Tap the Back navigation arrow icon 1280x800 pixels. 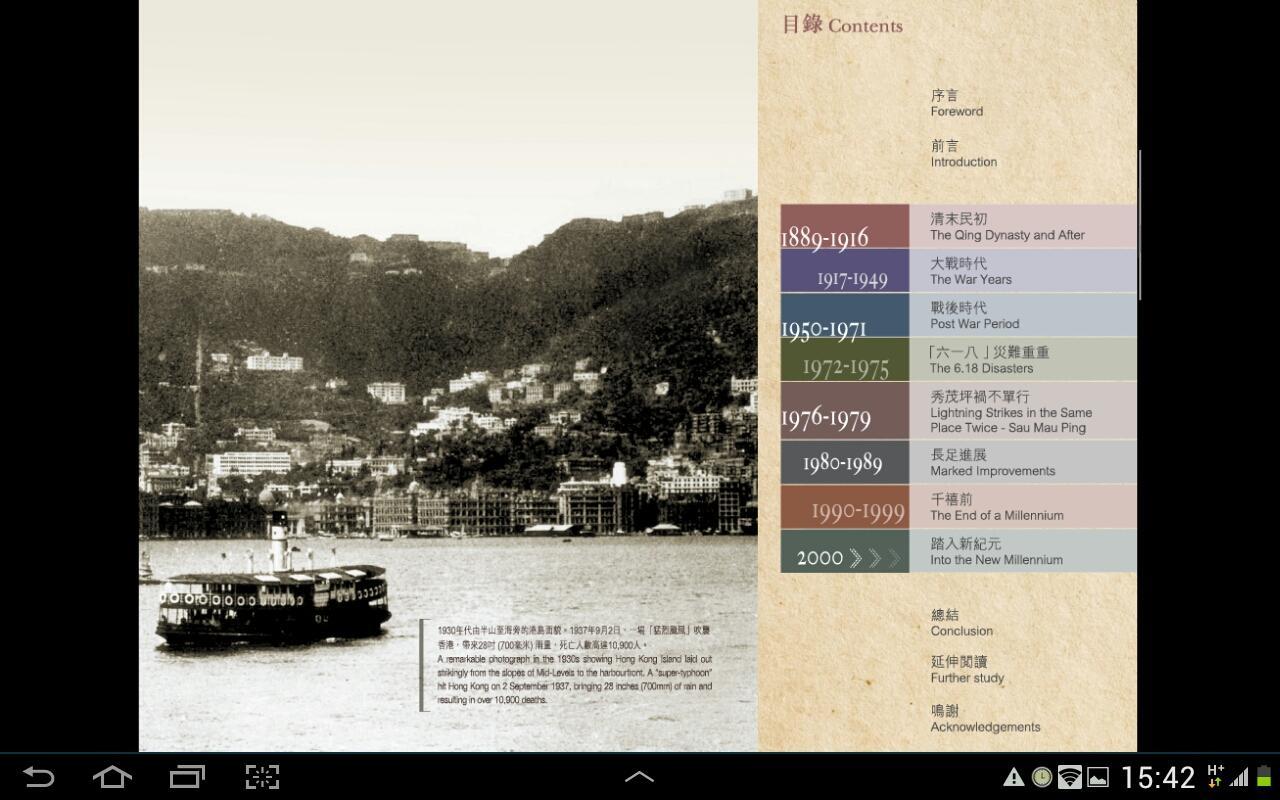[39, 775]
